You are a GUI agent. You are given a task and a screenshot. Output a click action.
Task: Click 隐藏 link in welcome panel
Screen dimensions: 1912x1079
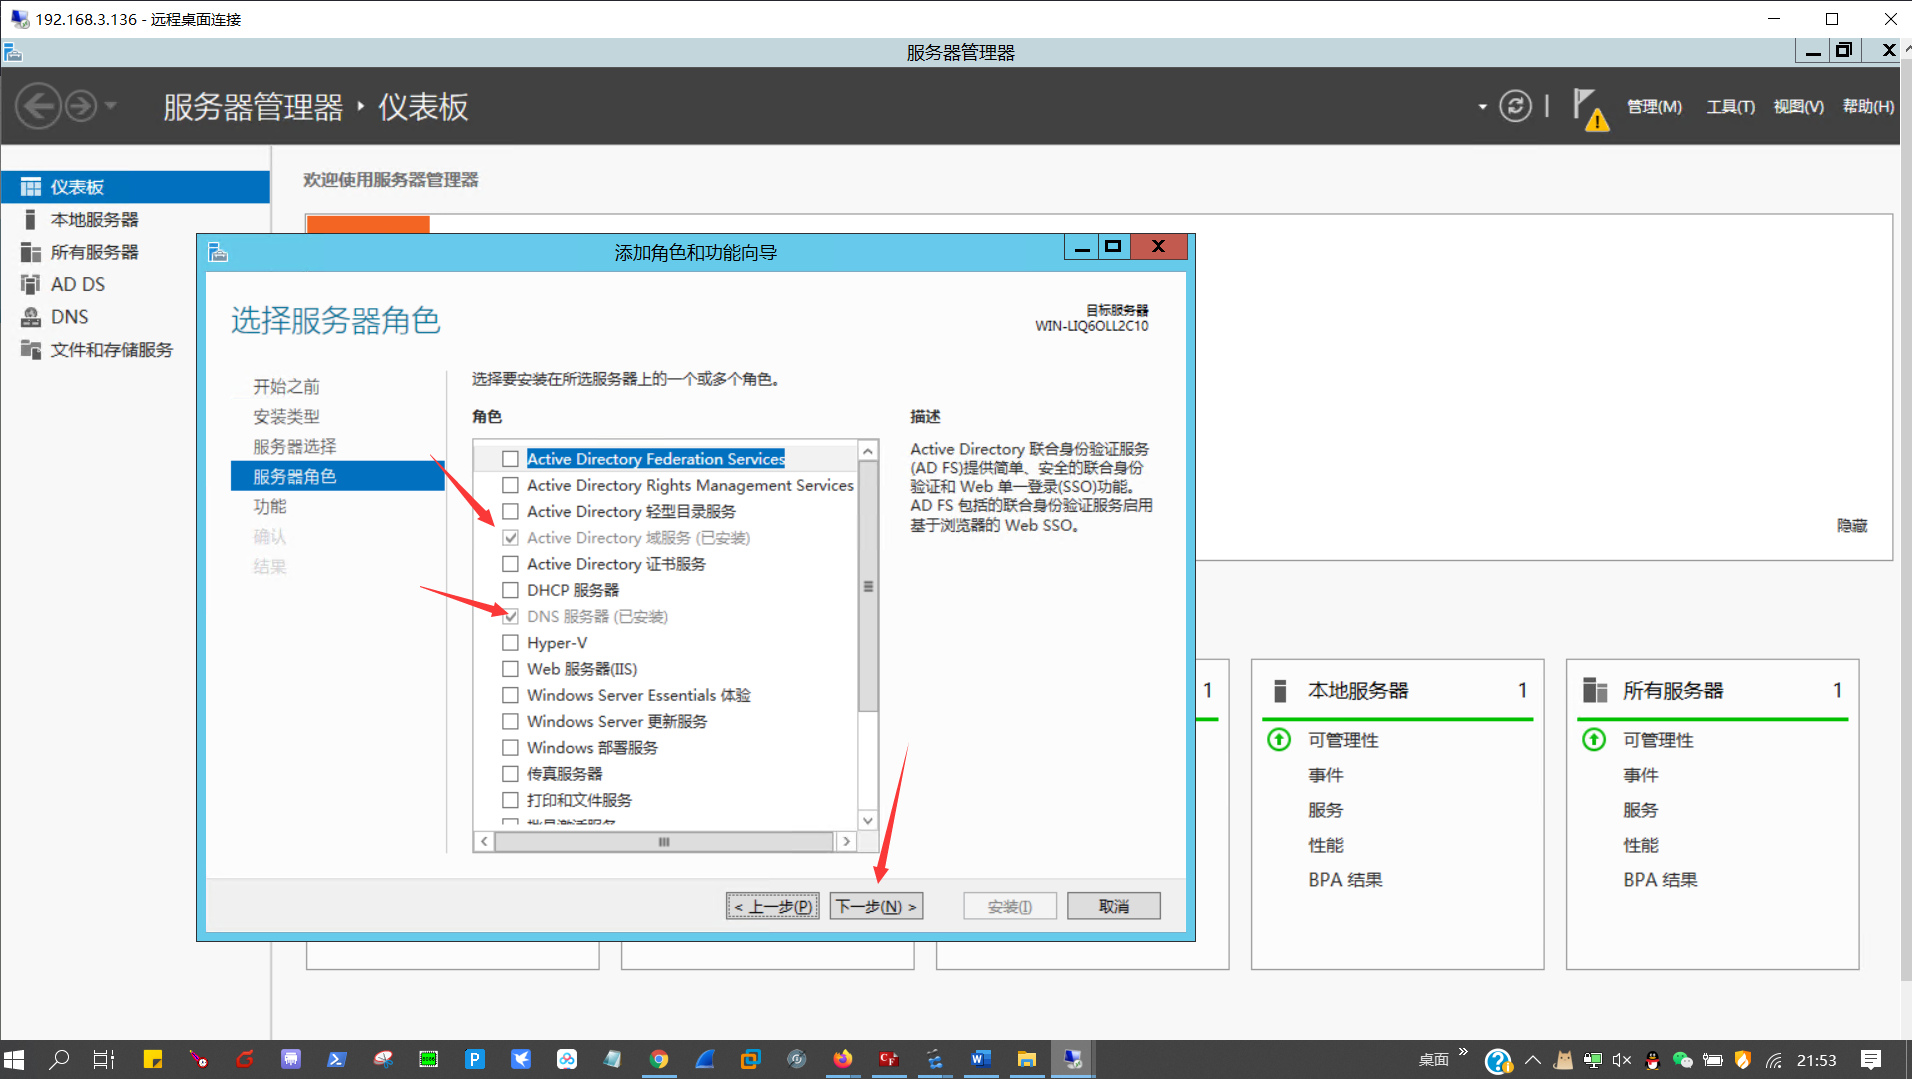tap(1852, 525)
